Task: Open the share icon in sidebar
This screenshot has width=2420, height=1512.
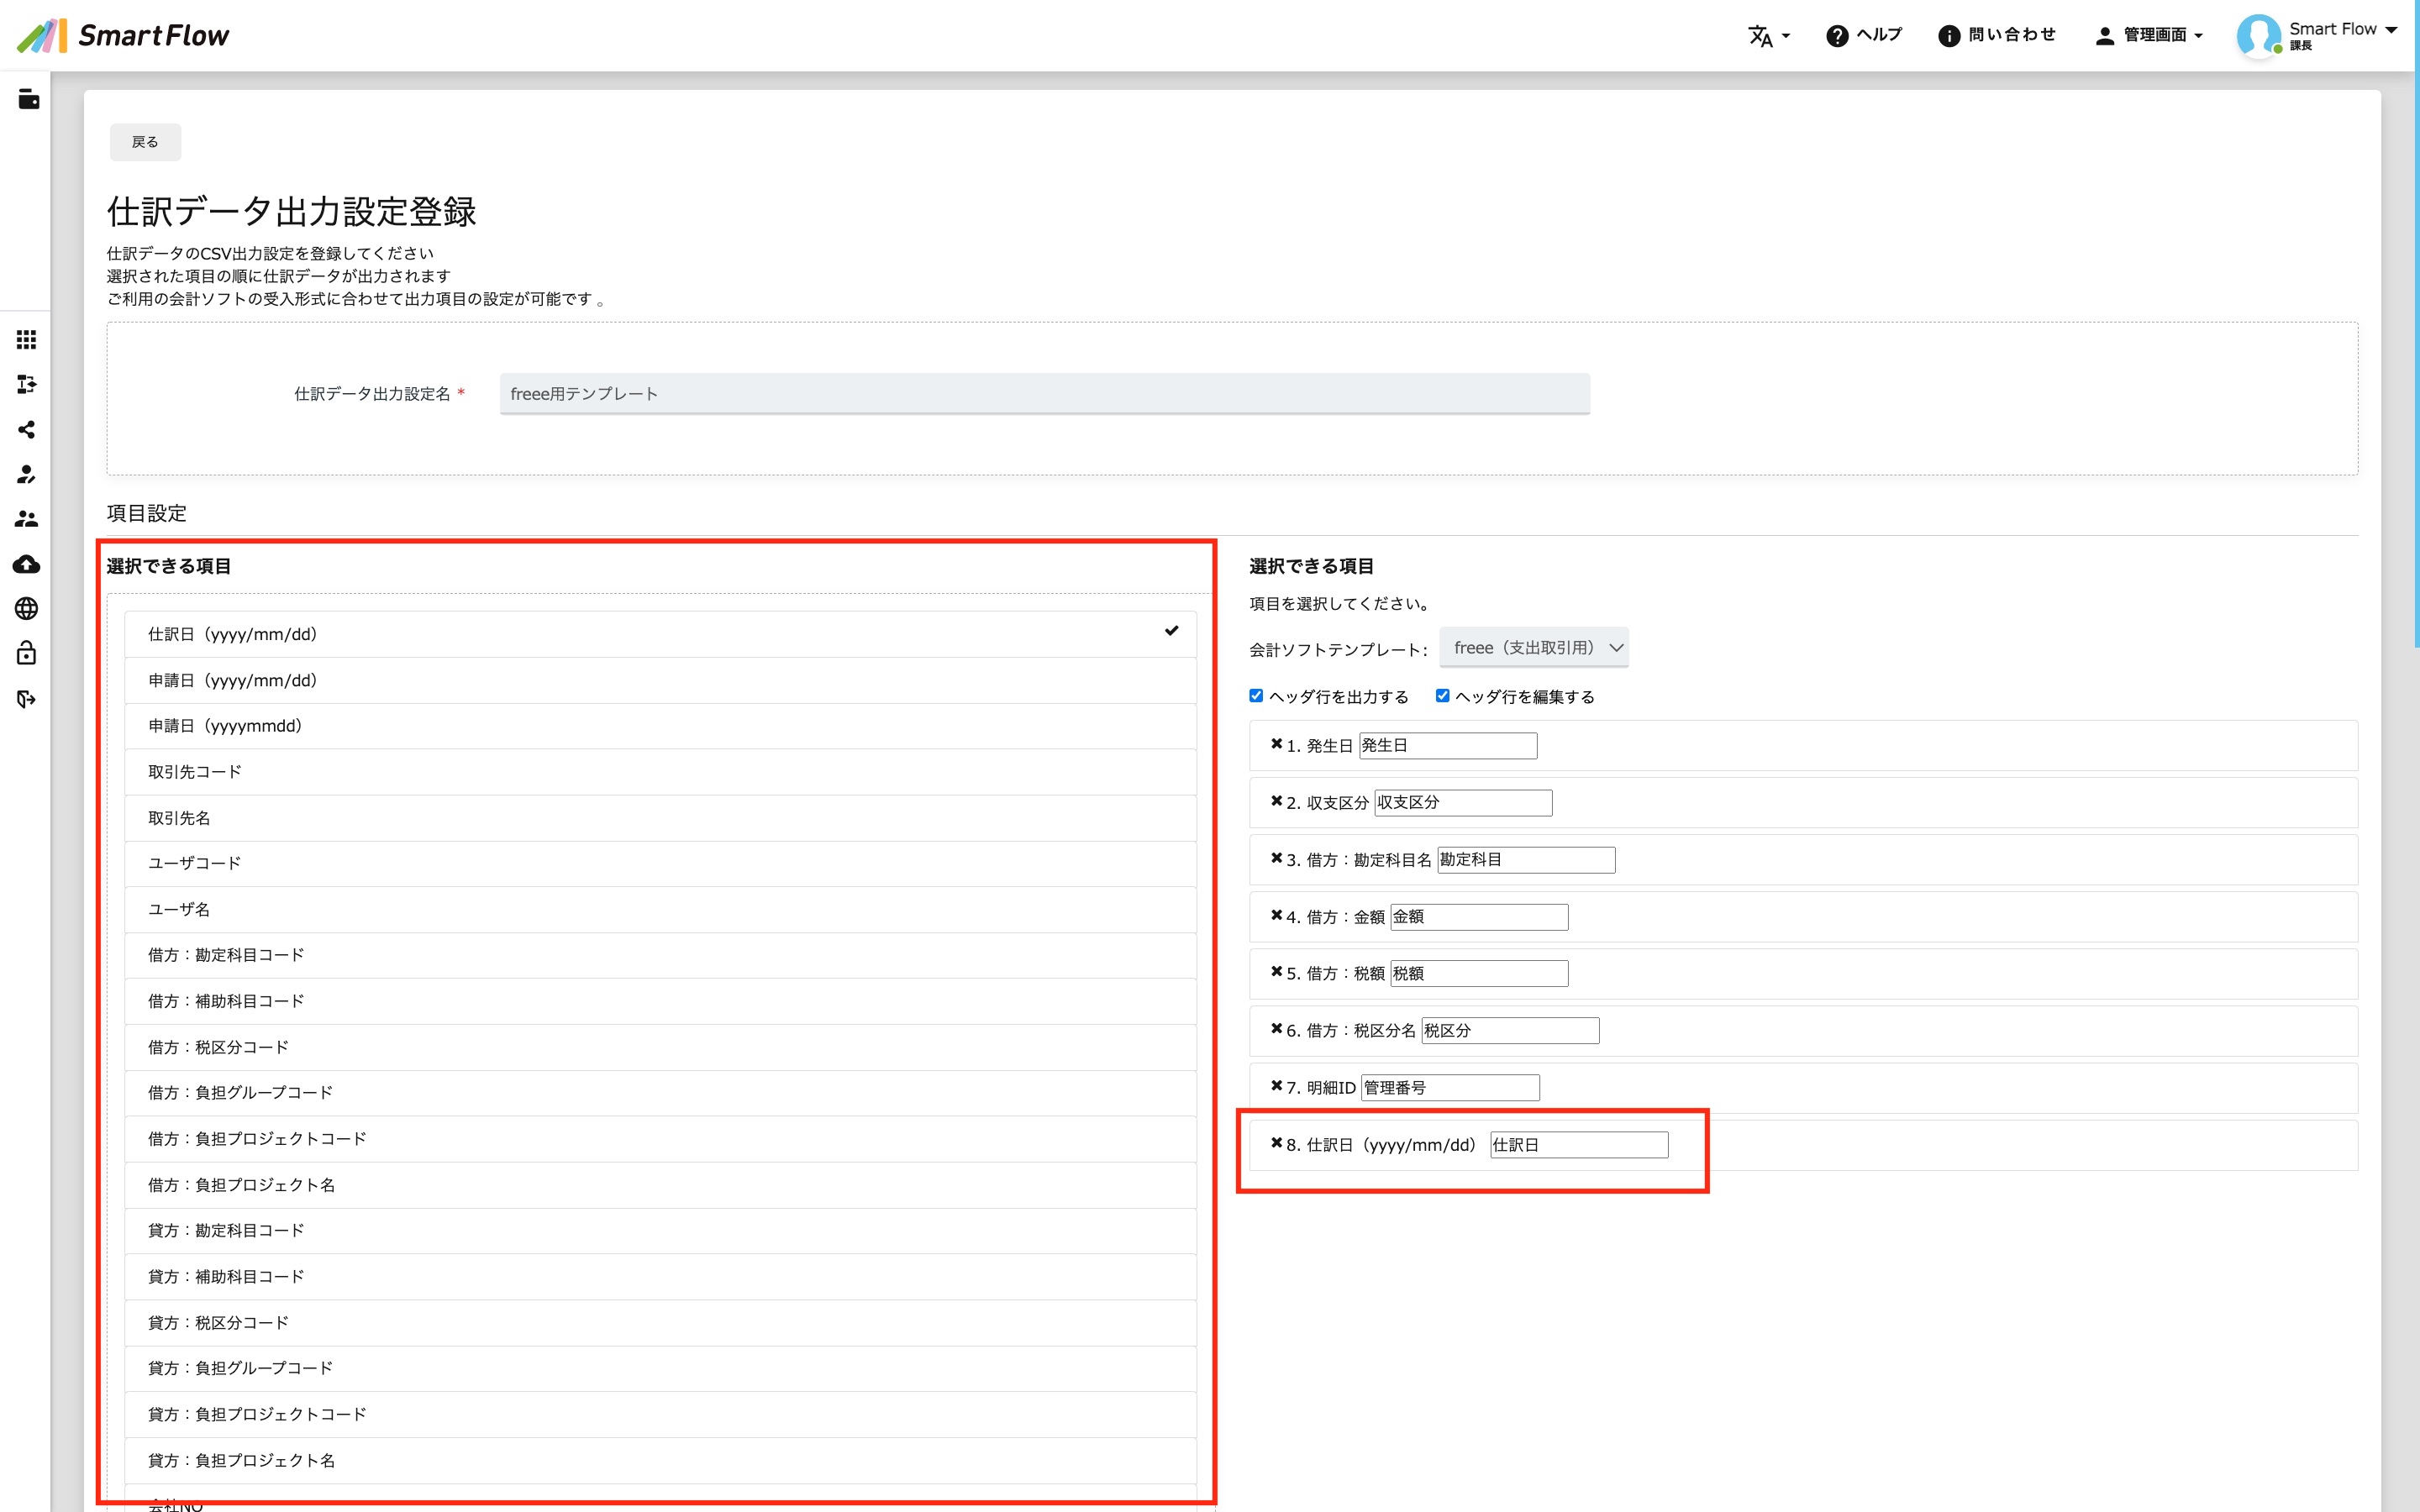Action: tap(27, 429)
